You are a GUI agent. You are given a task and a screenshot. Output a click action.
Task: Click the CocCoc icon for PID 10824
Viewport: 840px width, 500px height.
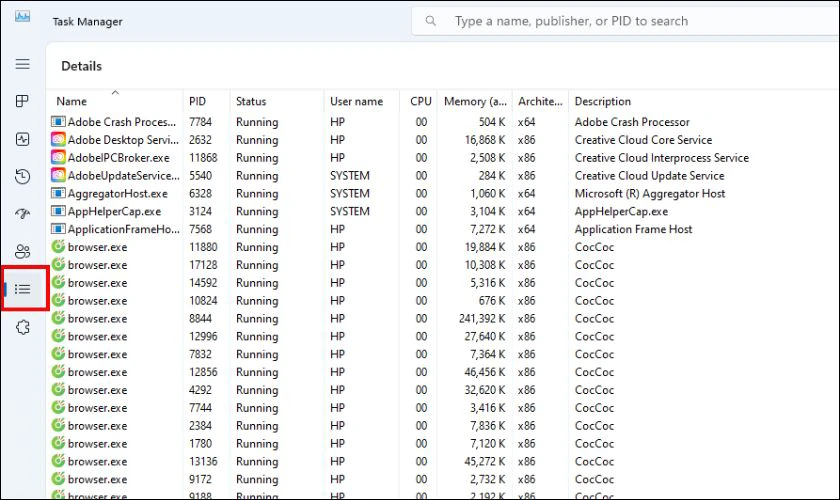coord(58,300)
